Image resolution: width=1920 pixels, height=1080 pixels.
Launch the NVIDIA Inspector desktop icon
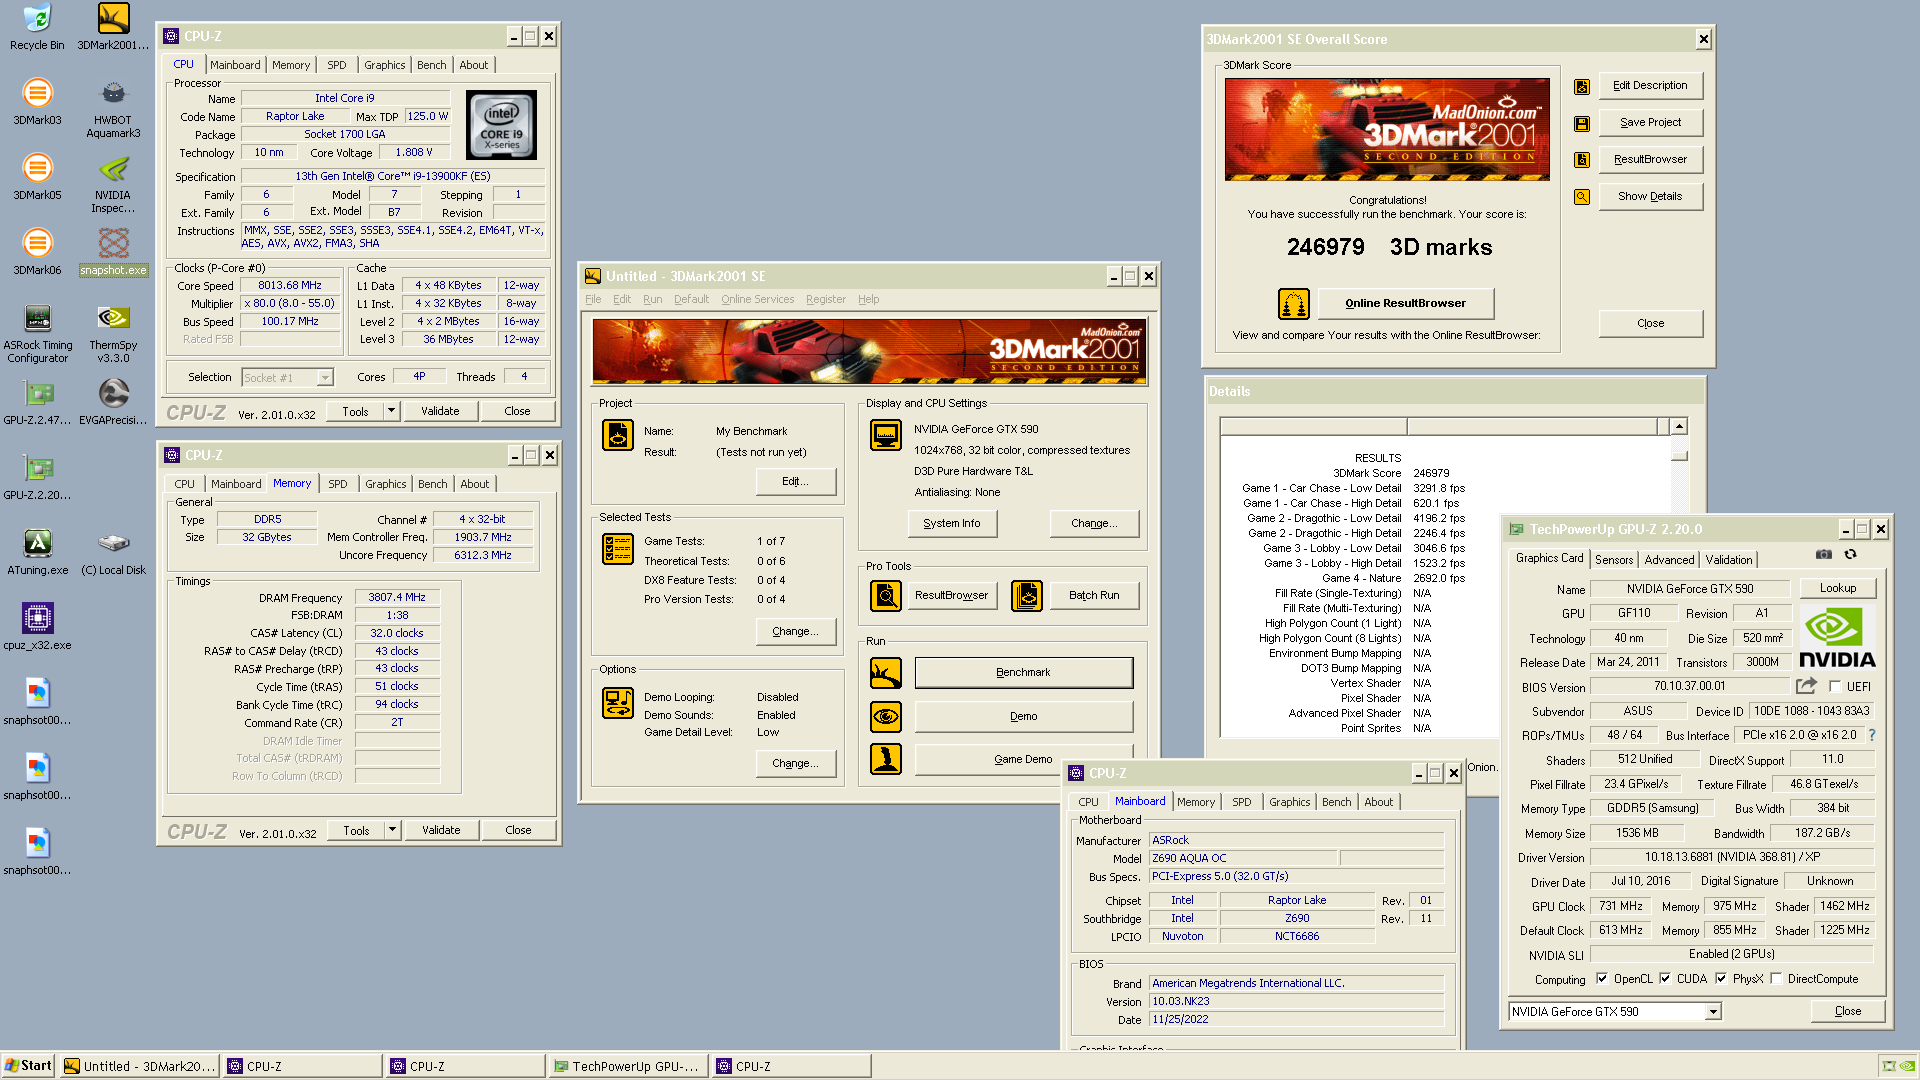point(113,183)
